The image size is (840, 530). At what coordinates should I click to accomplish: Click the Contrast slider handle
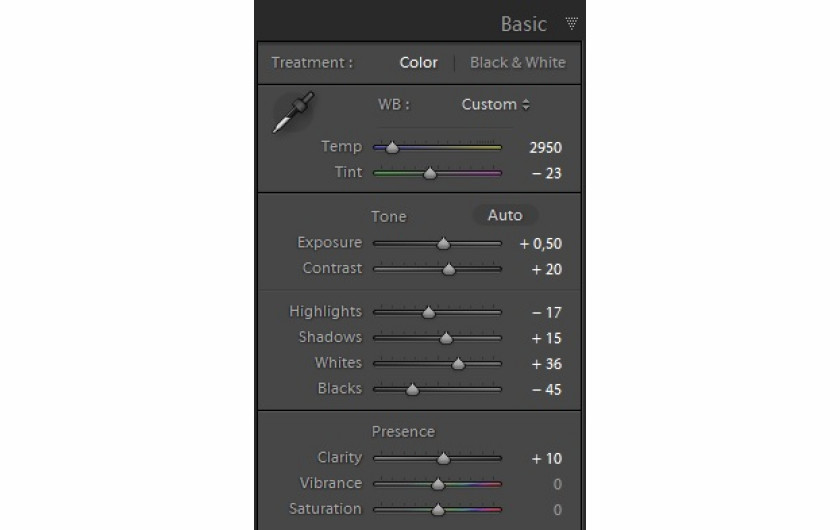coord(448,269)
